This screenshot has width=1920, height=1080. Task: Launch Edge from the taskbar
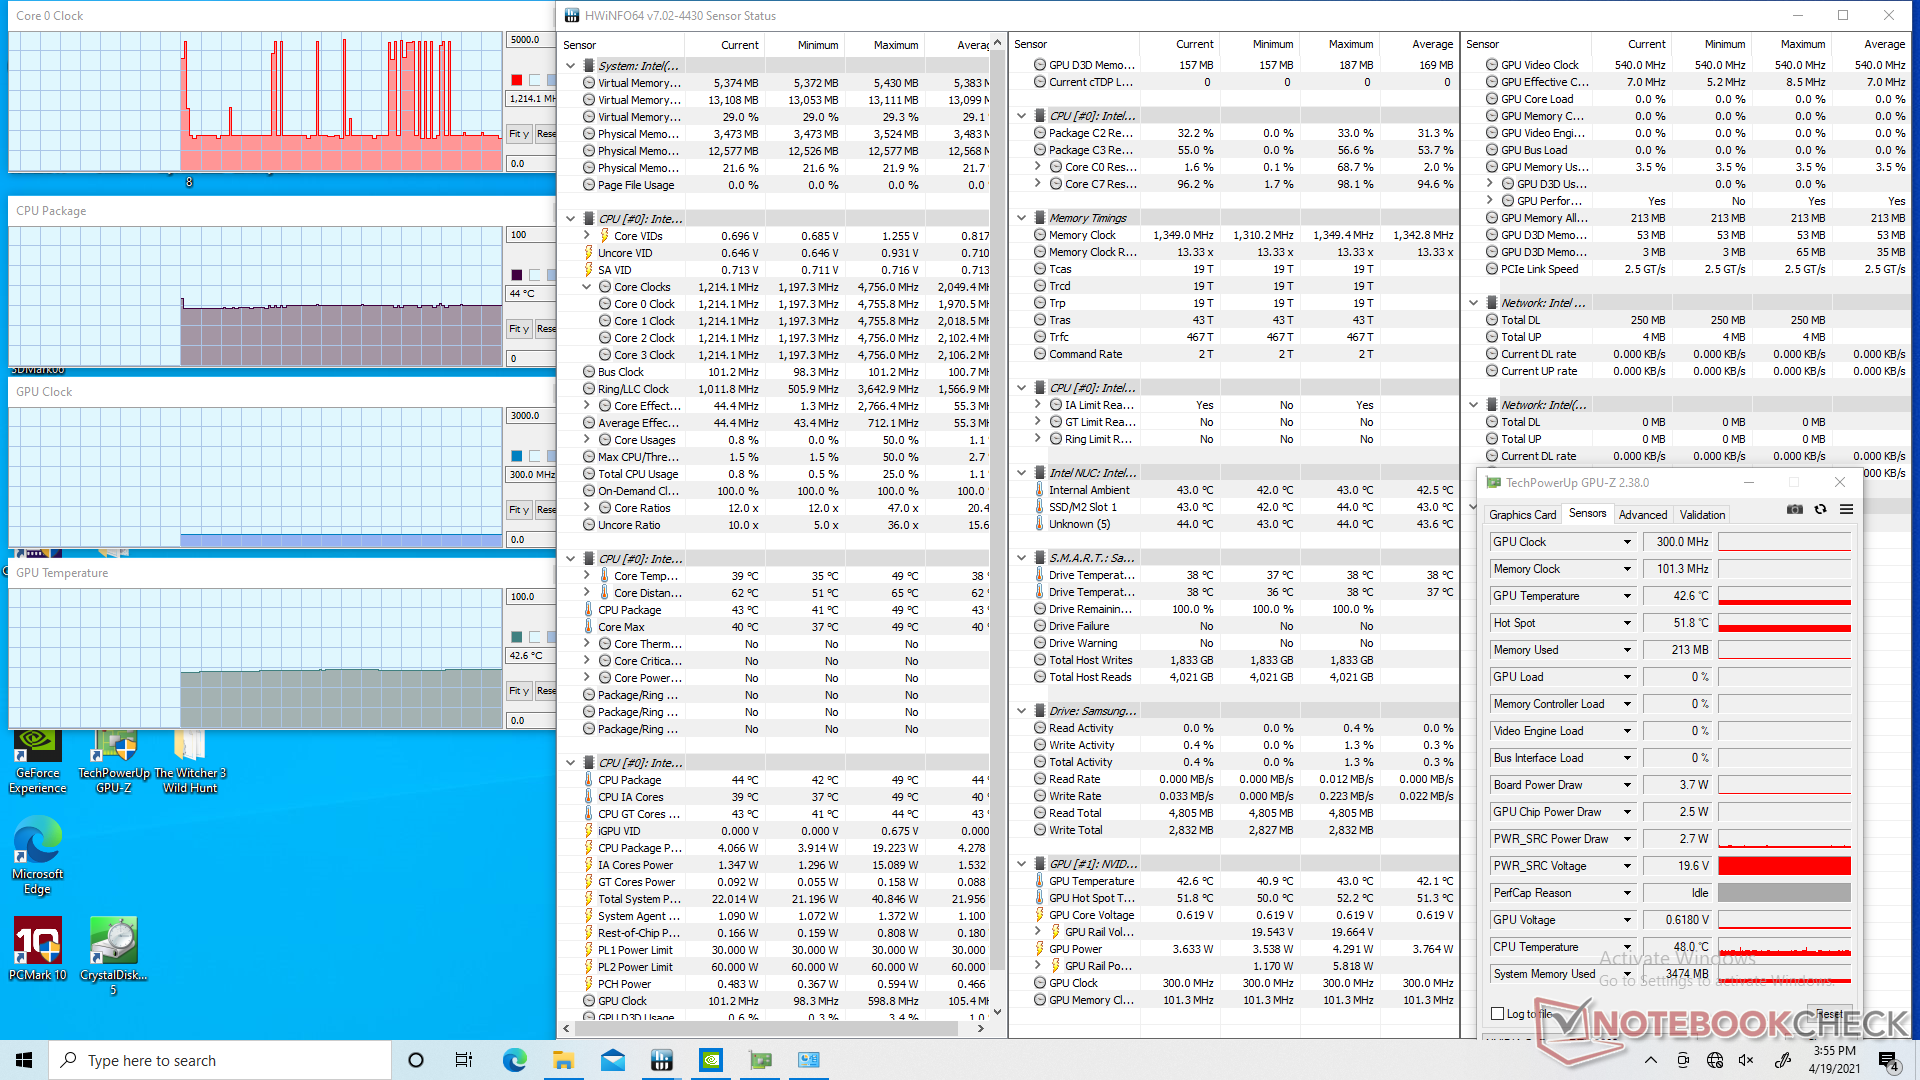pos(514,1060)
